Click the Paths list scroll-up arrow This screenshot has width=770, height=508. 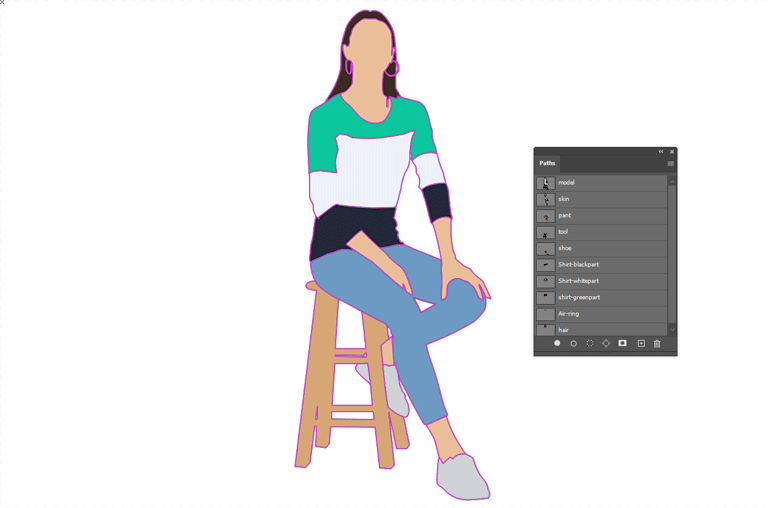click(672, 182)
